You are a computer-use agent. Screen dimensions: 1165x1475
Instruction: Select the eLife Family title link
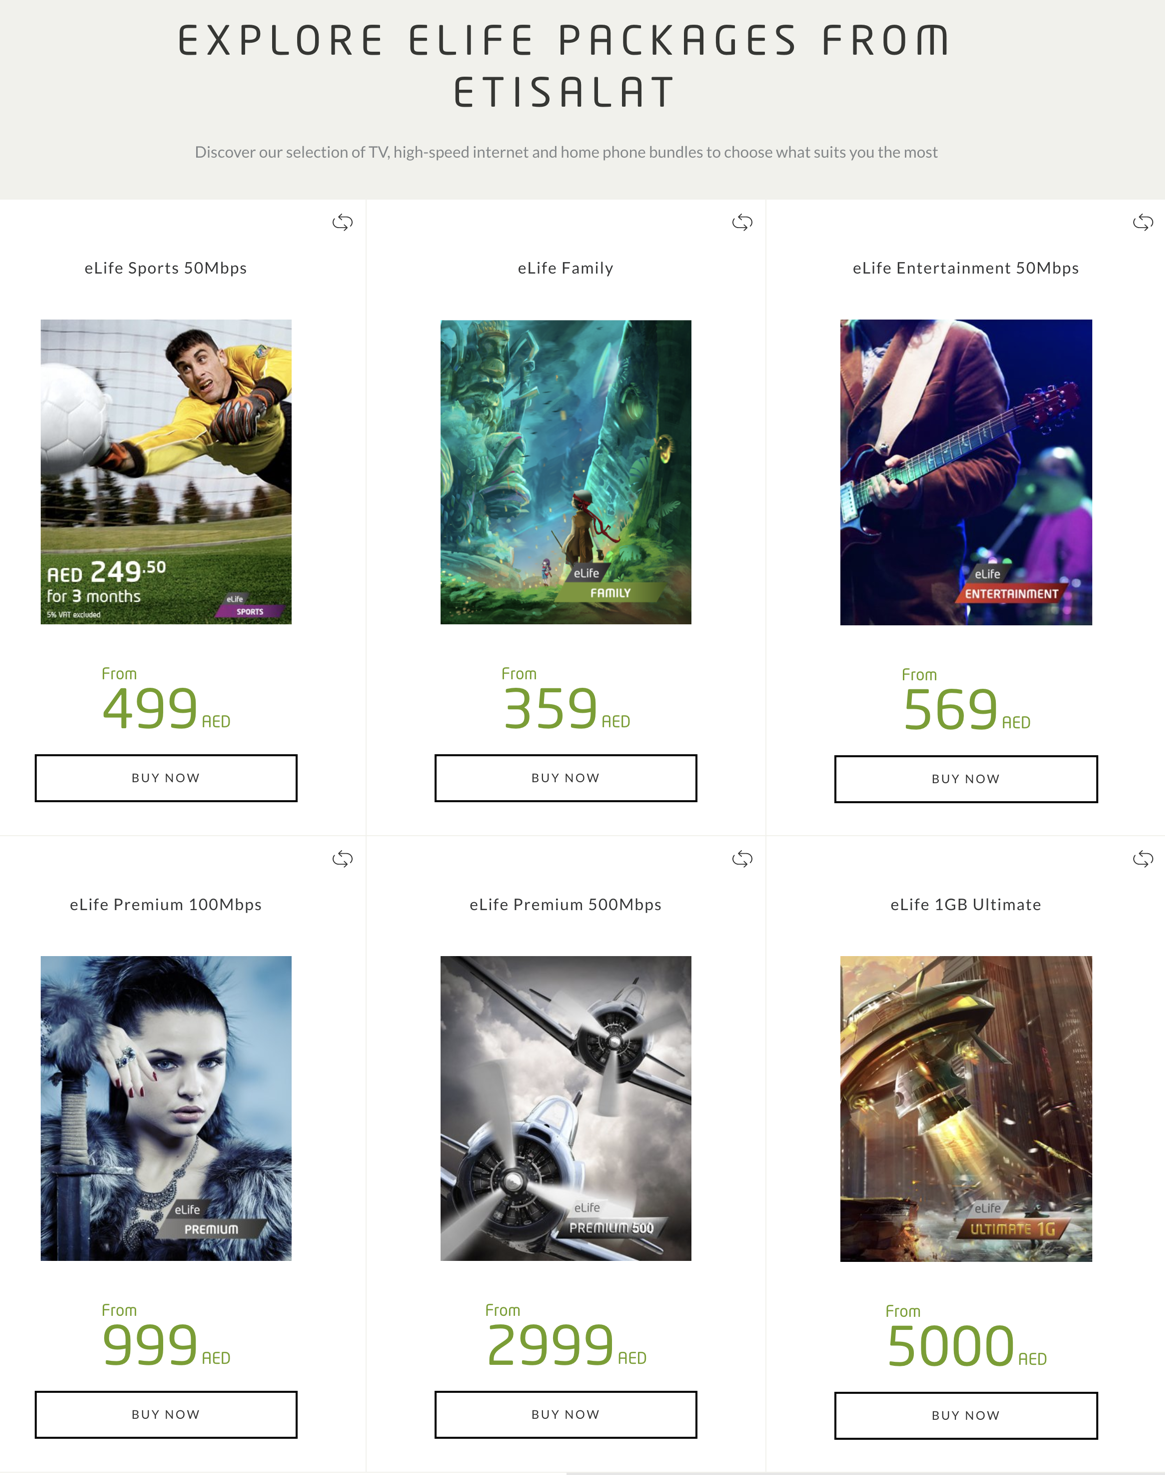coord(566,268)
